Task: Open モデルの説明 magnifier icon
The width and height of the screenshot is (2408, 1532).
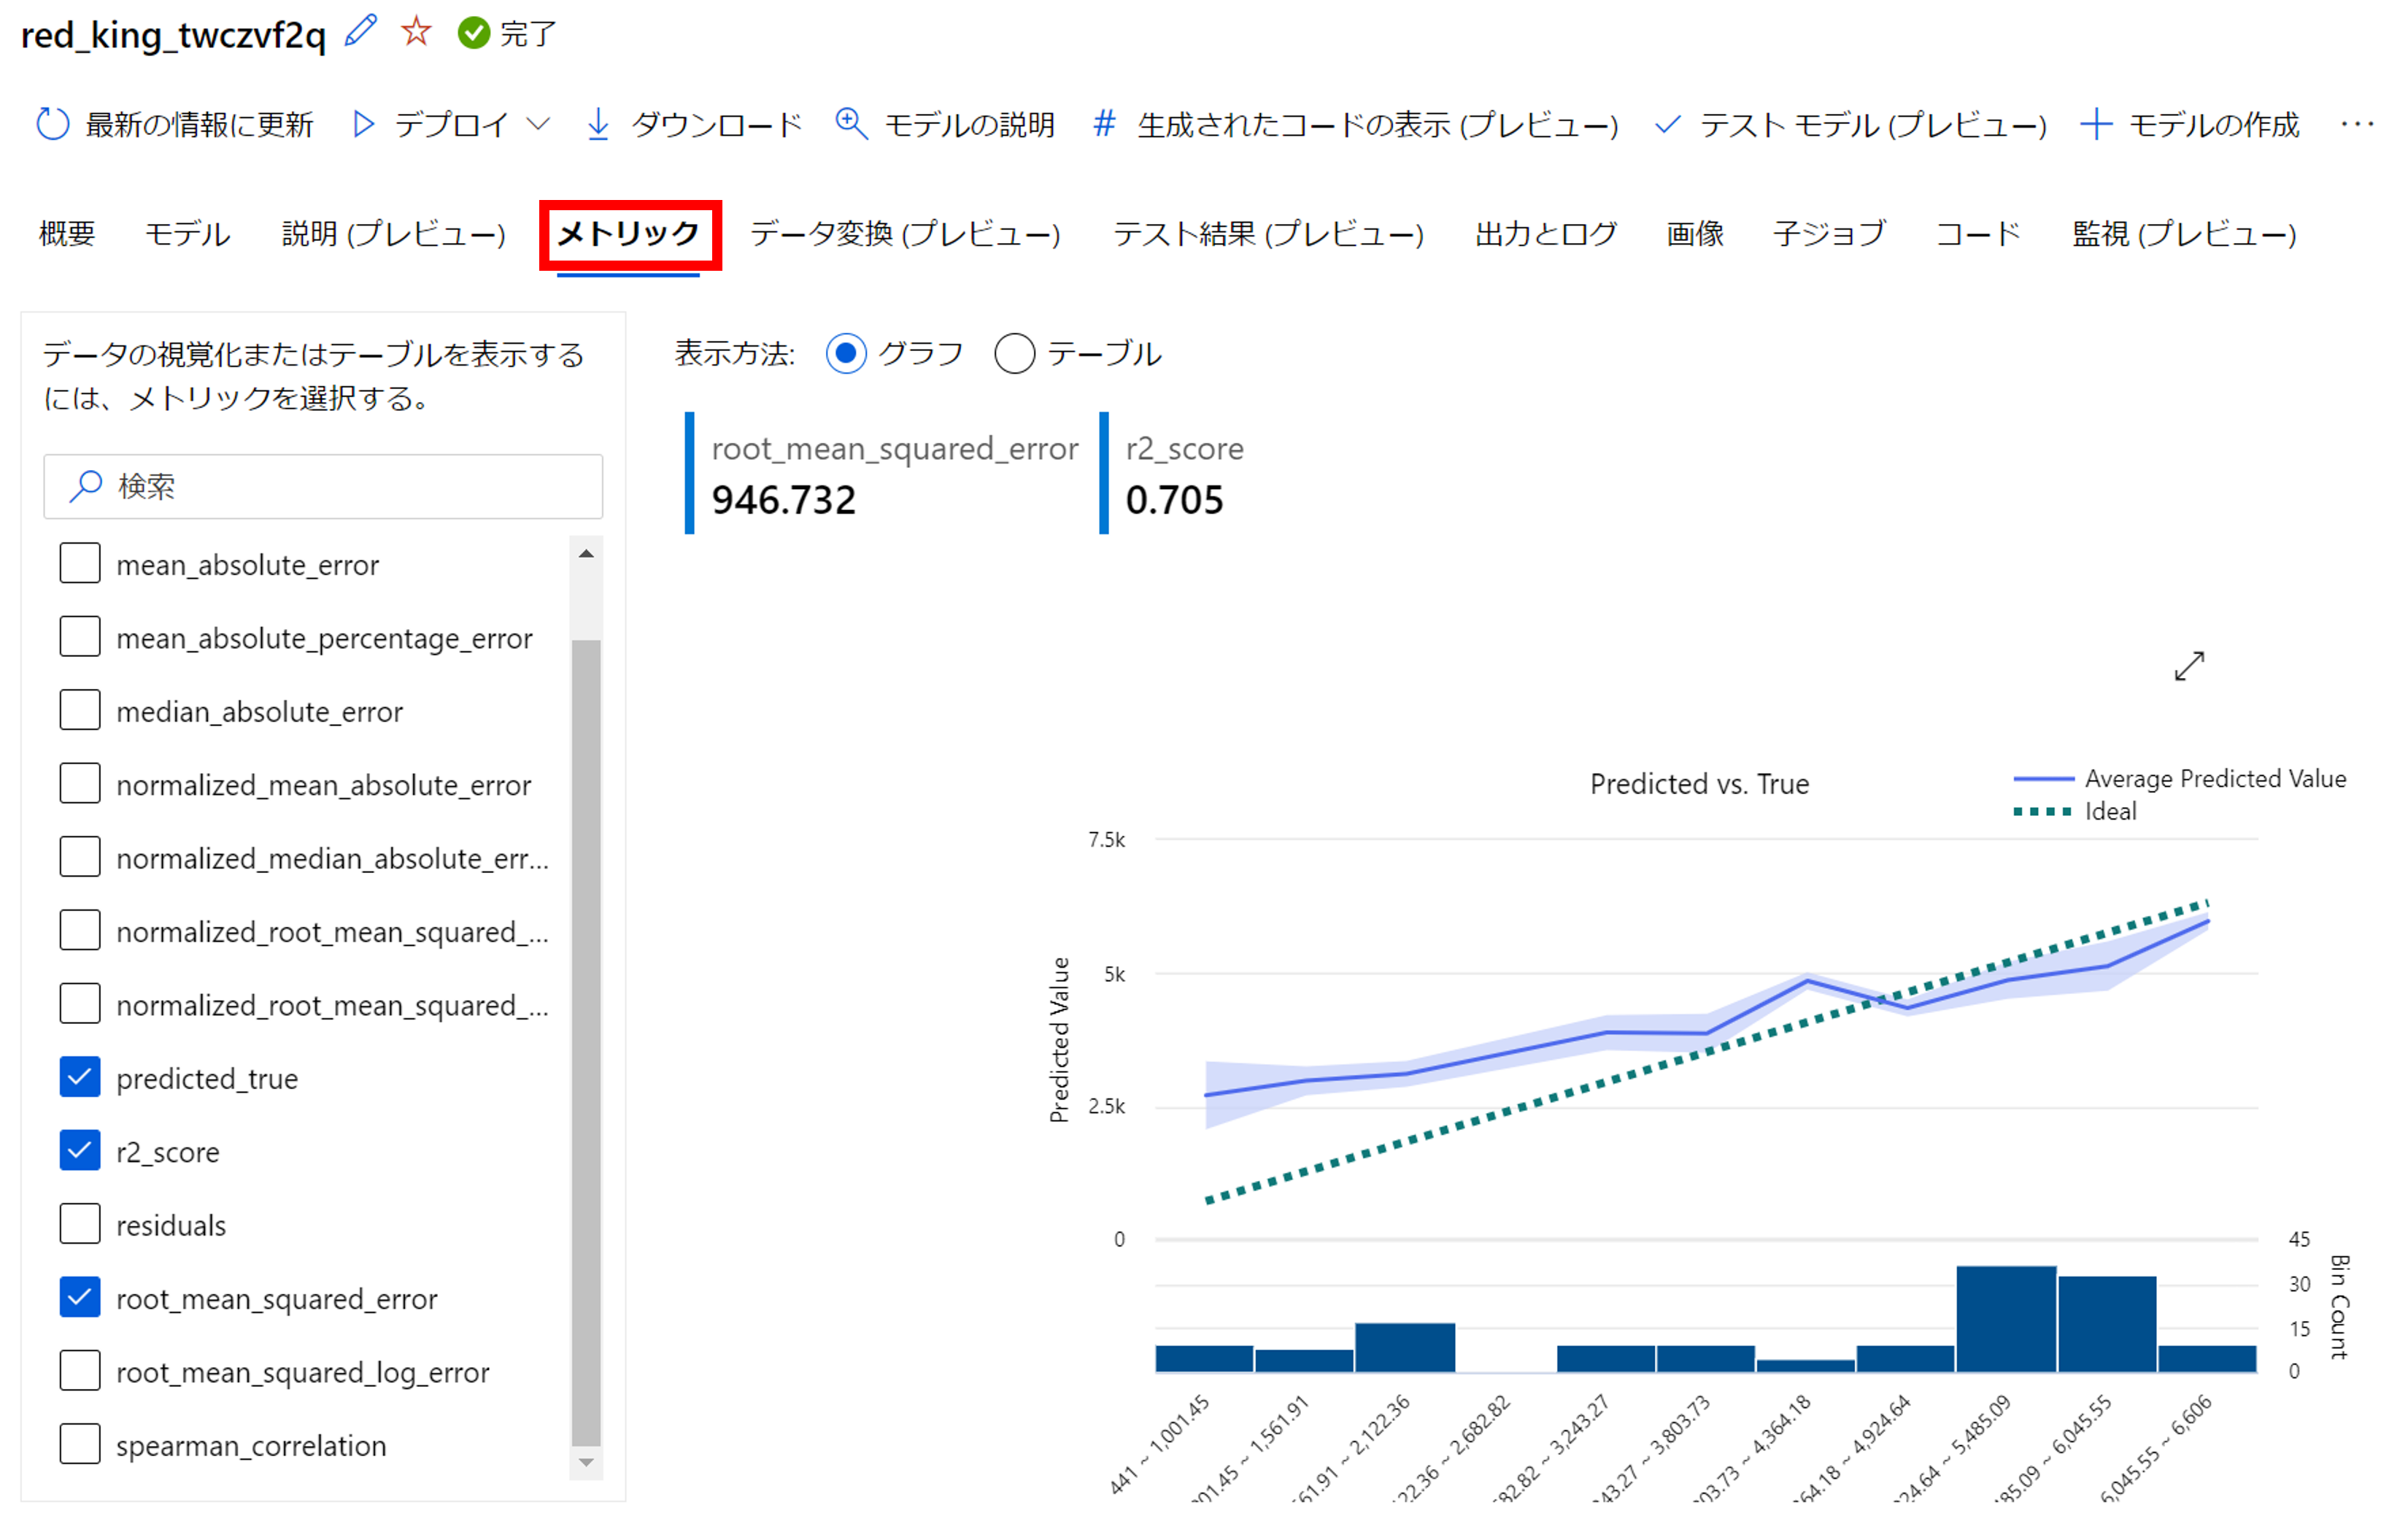Action: coord(851,125)
